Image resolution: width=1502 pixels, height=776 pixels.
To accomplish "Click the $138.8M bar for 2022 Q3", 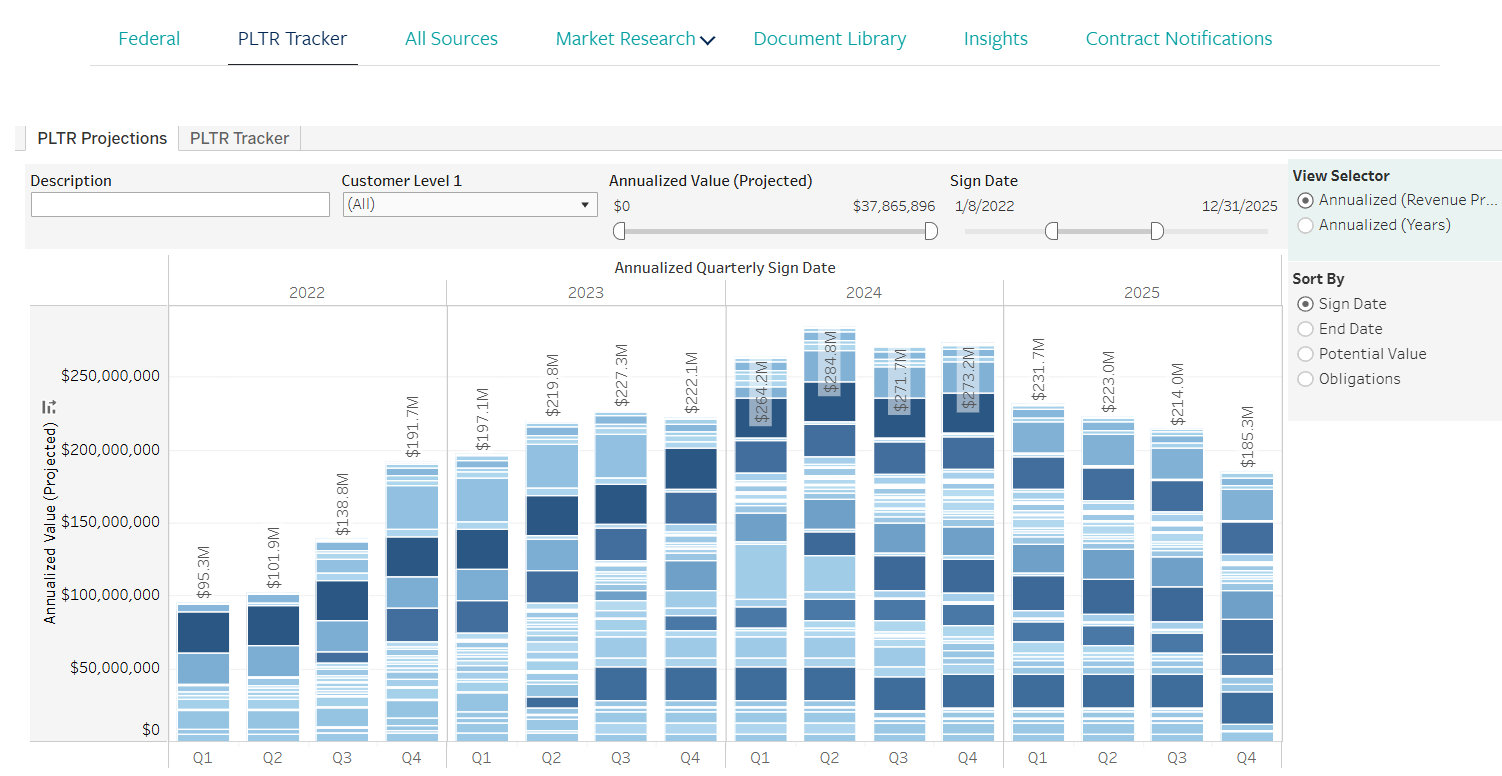I will (x=342, y=641).
